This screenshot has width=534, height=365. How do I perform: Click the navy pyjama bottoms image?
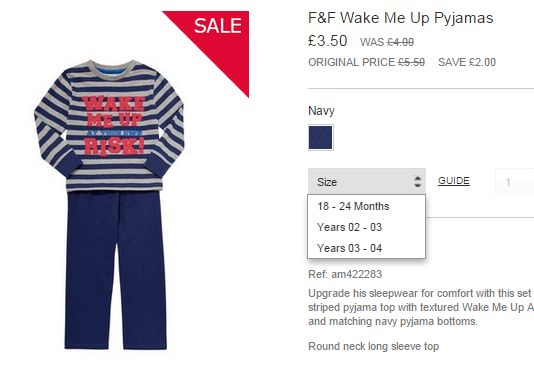pyautogui.click(x=116, y=270)
